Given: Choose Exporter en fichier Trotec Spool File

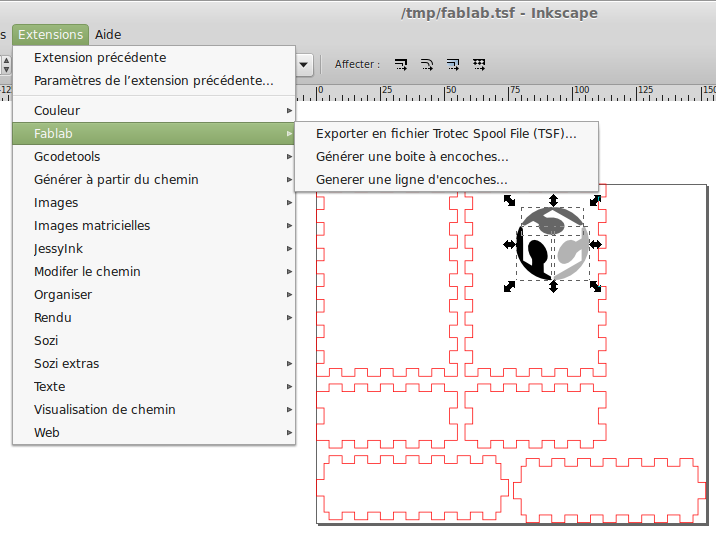Looking at the screenshot, I should [x=445, y=134].
